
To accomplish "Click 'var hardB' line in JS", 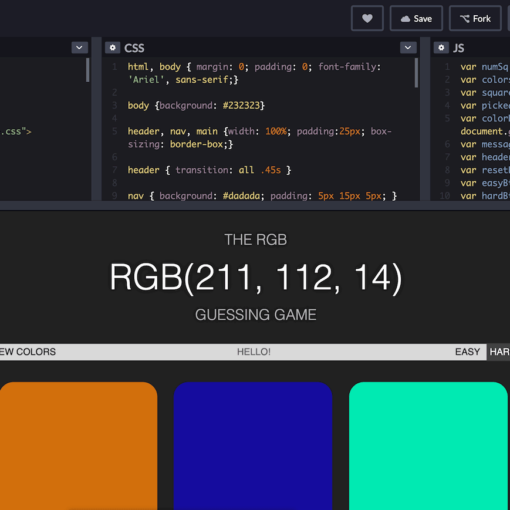I will tap(485, 196).
